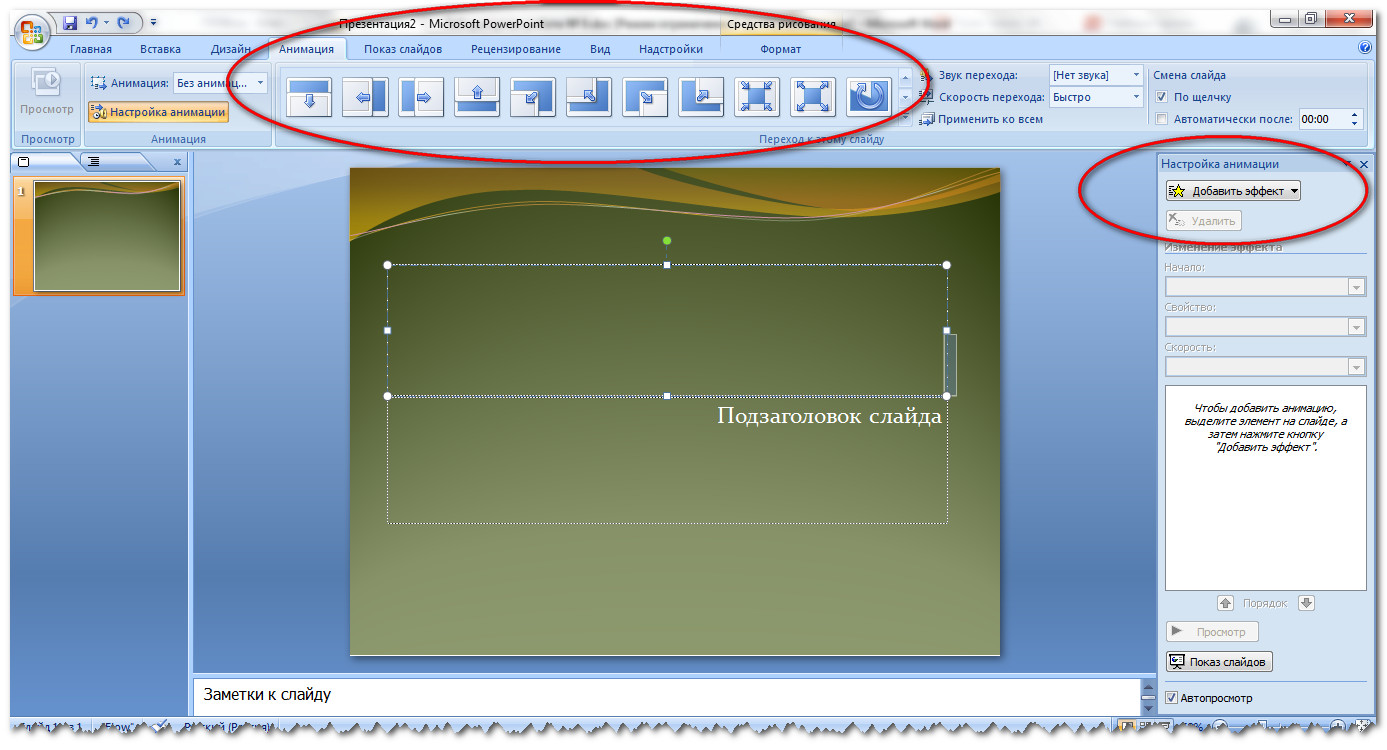Pick the transition with four outward arrows

[813, 97]
